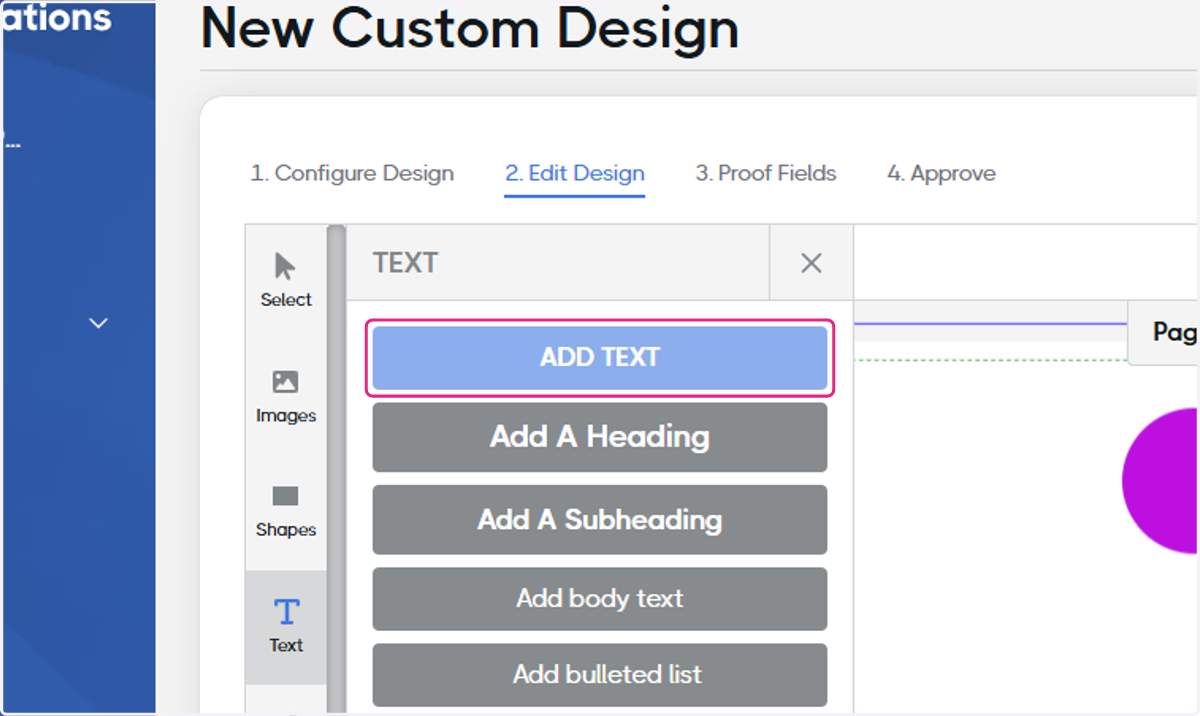
Task: Click the Add bulleted list button
Action: (x=600, y=675)
